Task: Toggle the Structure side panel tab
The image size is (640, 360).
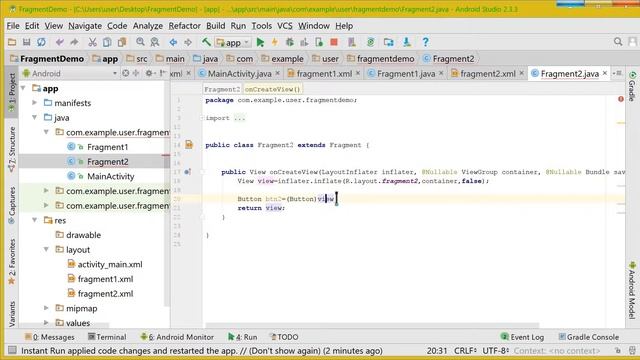Action: pyautogui.click(x=12, y=149)
